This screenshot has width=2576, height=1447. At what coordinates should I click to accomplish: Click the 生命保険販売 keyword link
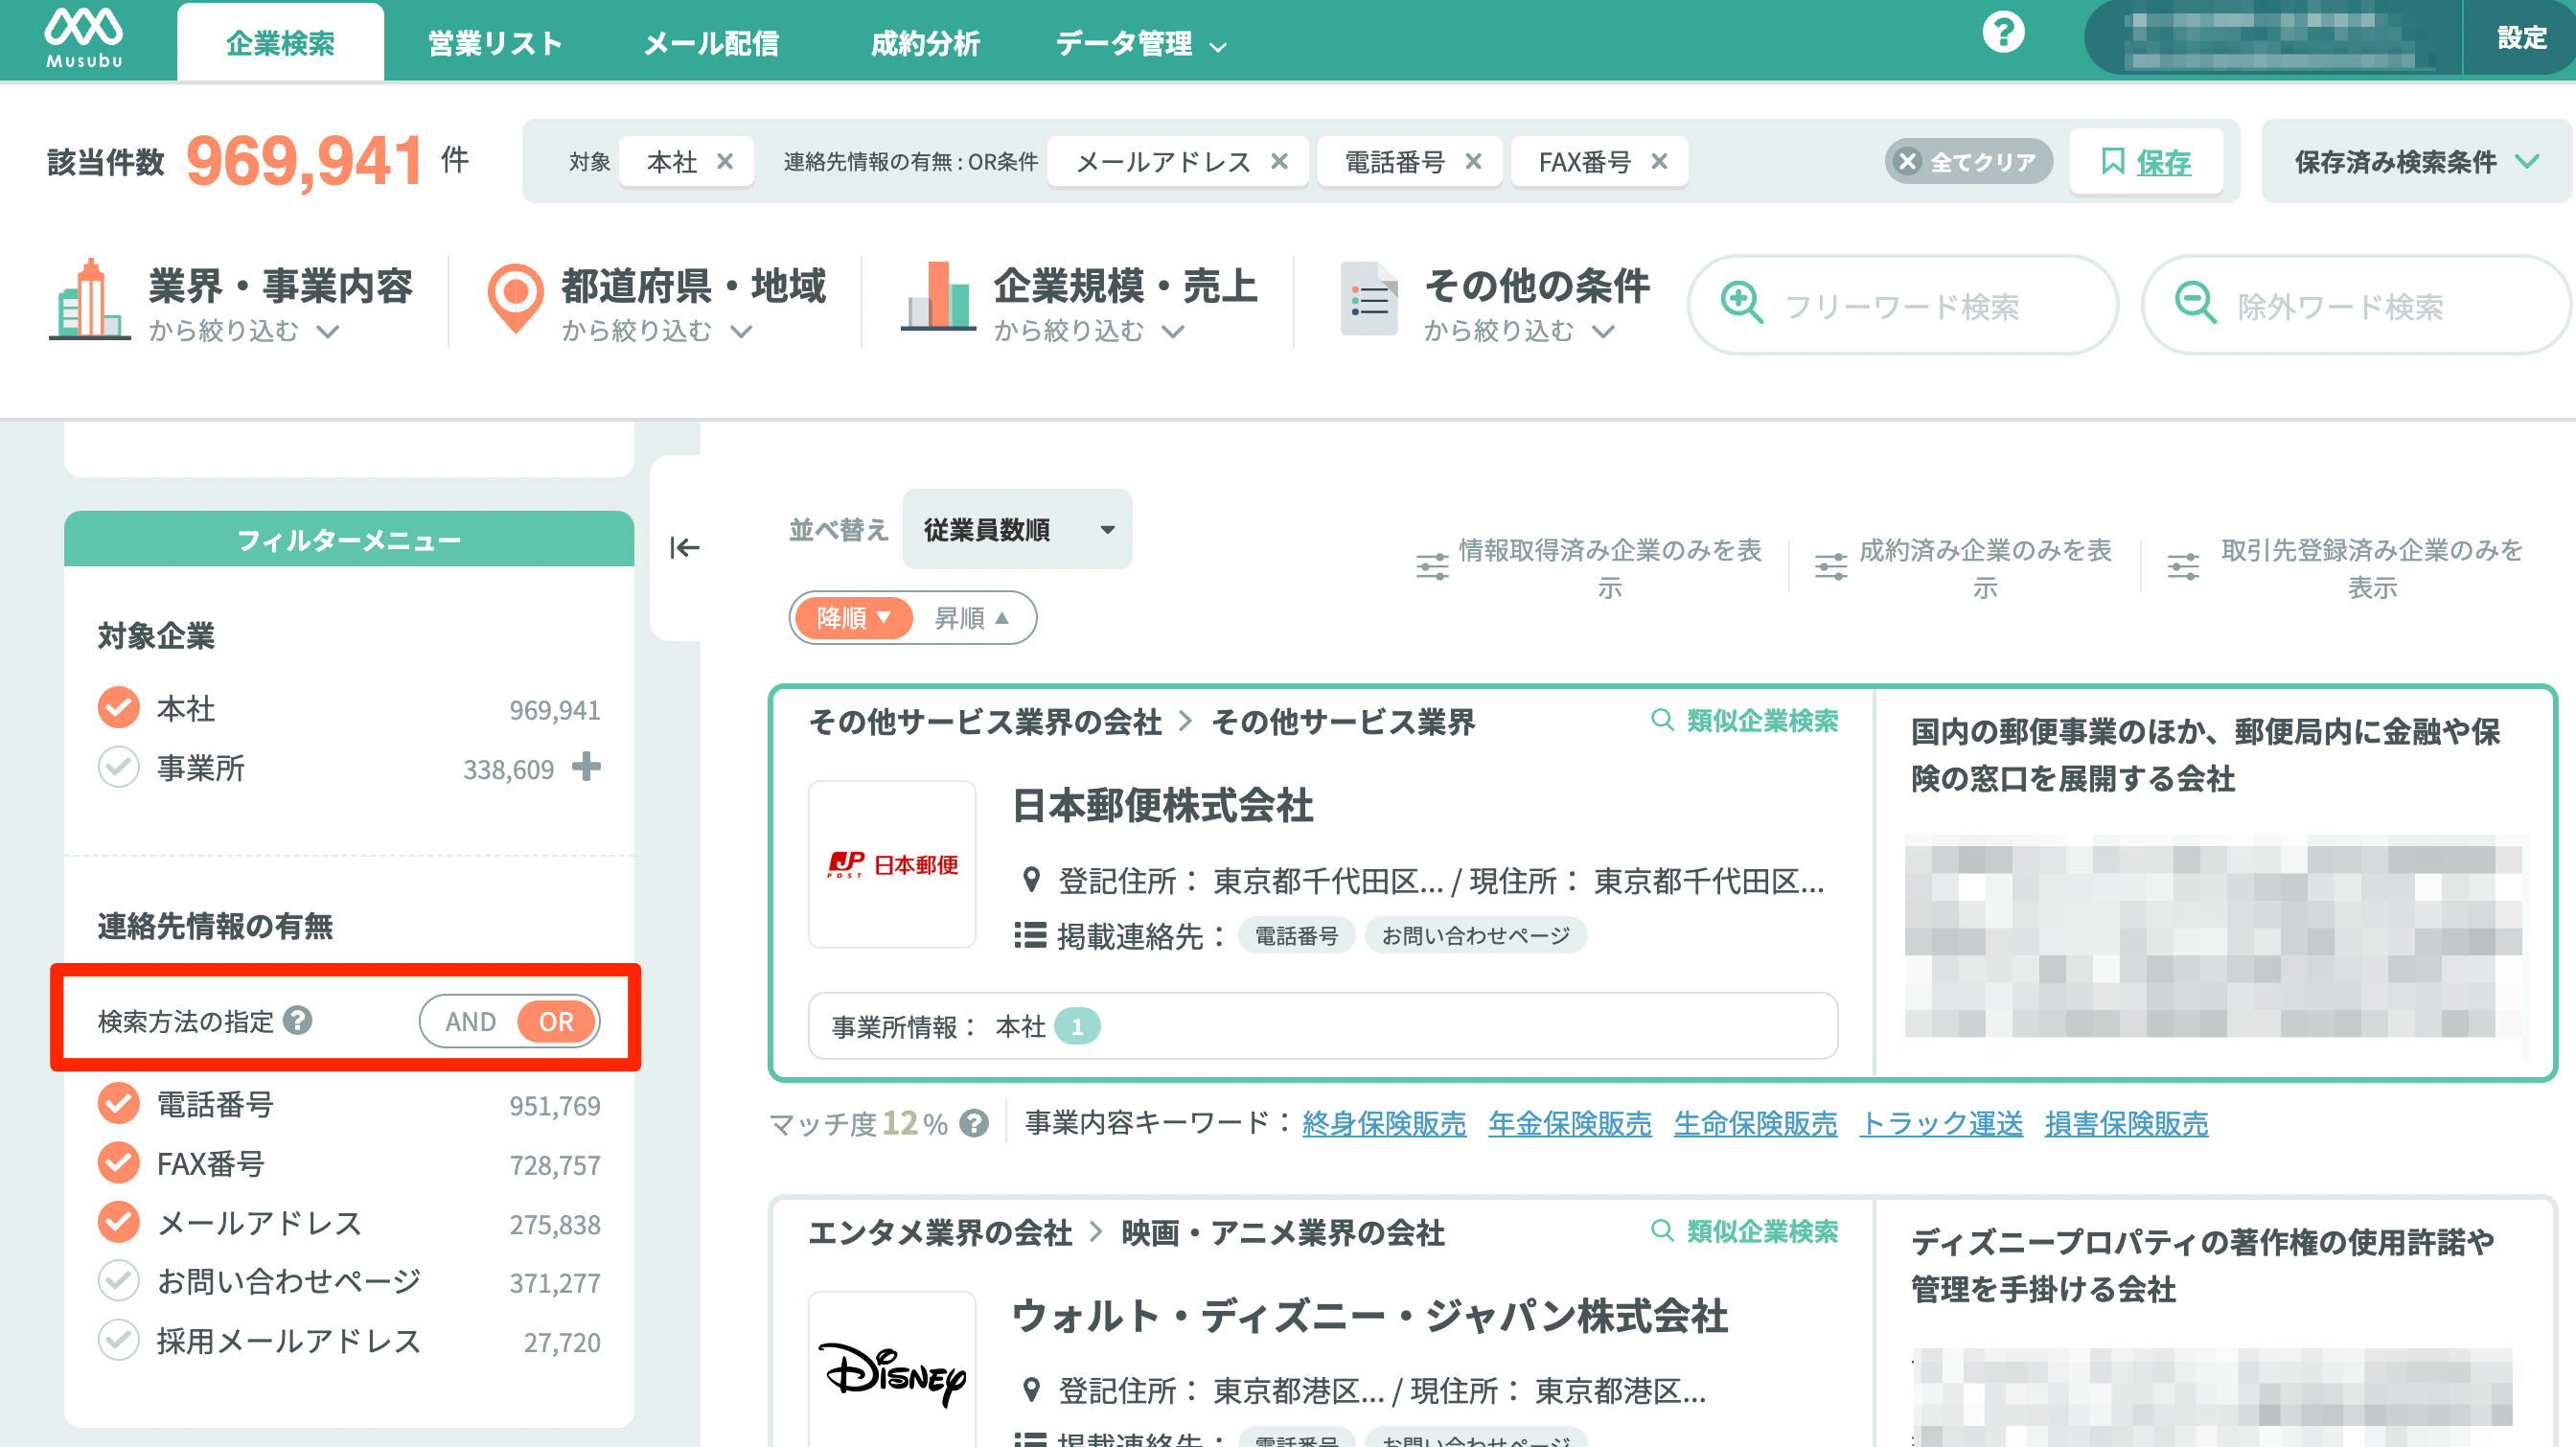point(1755,1124)
